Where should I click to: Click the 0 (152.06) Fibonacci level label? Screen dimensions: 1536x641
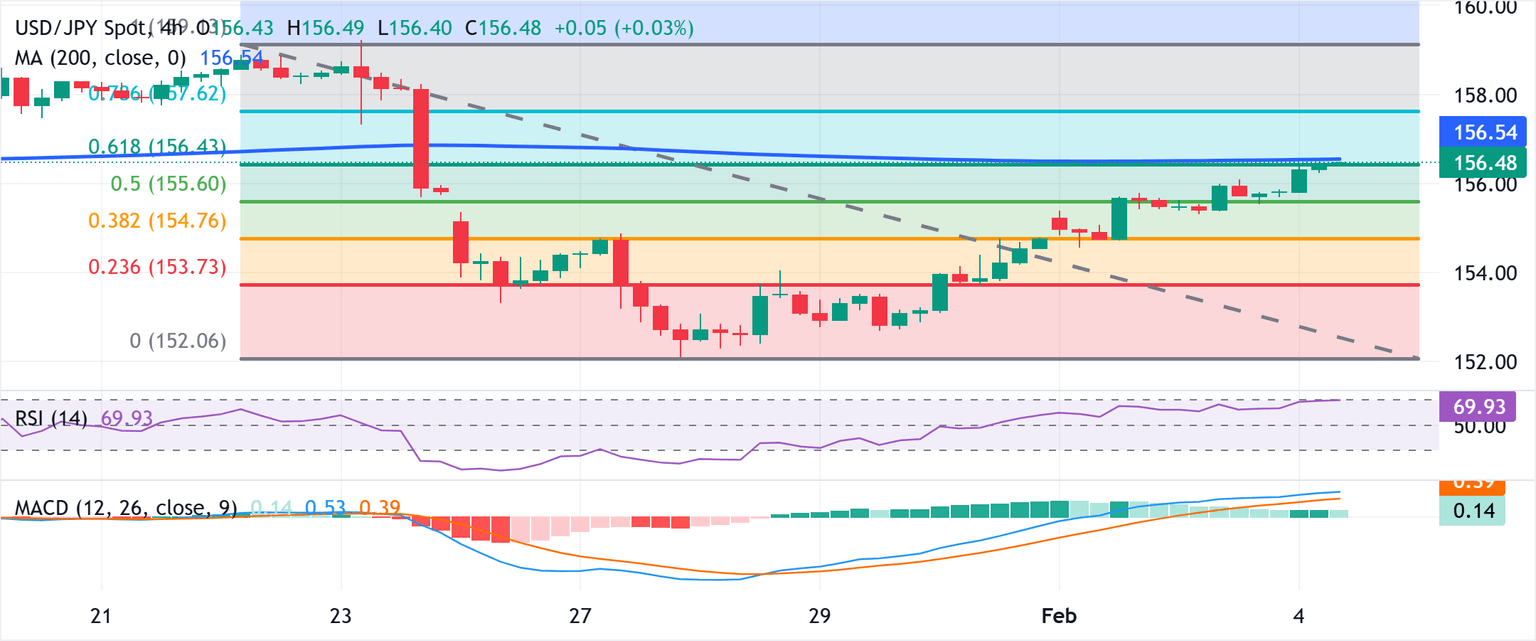176,340
